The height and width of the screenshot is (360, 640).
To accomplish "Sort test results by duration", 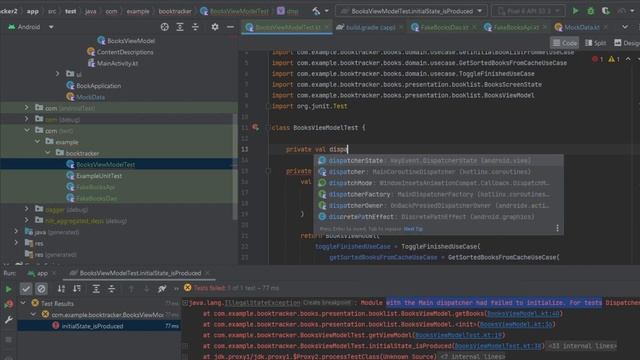I will pos(77,289).
